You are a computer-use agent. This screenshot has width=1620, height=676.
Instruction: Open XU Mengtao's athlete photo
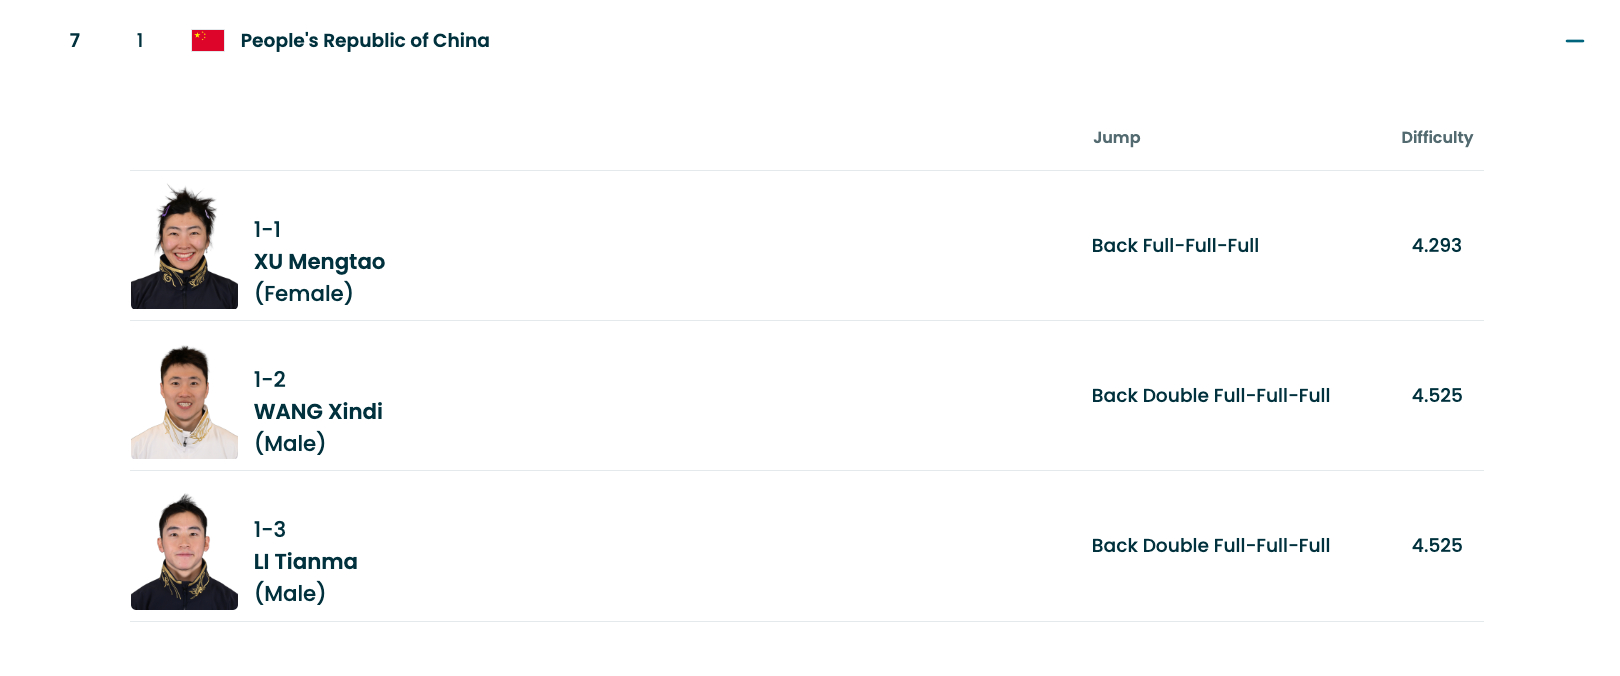pyautogui.click(x=184, y=246)
